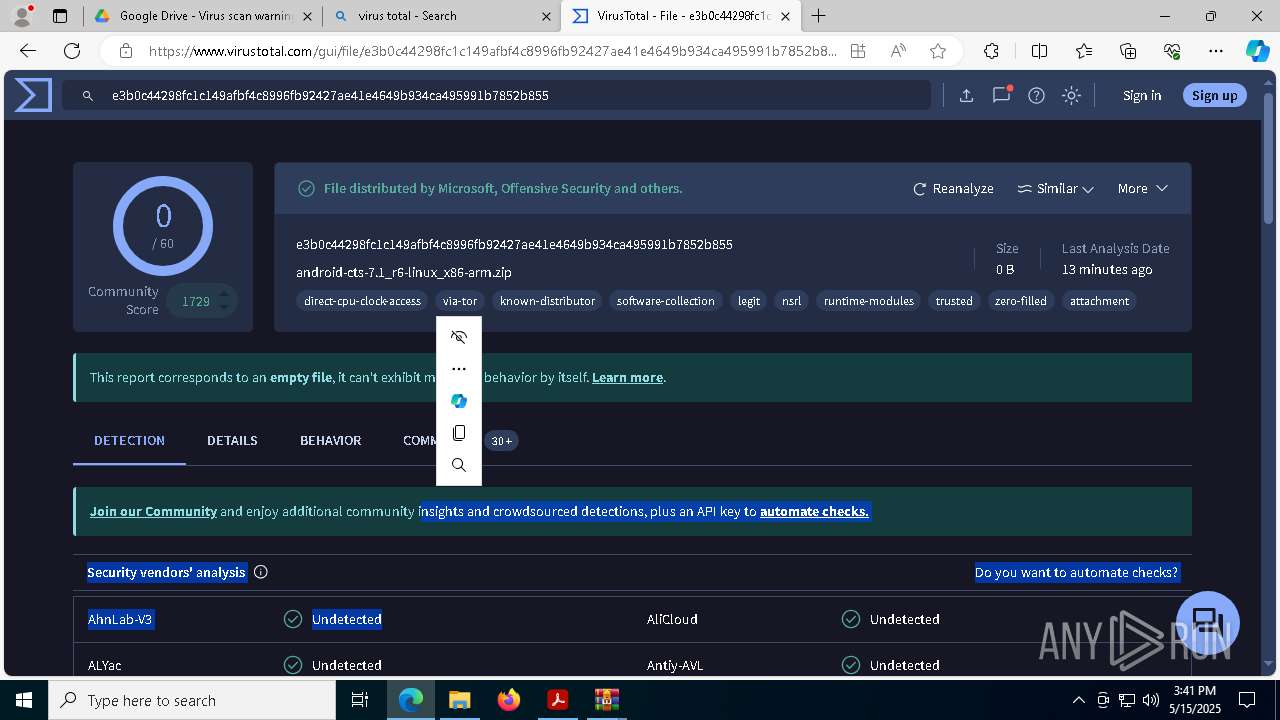
Task: Toggle Edge split screen icon
Action: point(1039,51)
